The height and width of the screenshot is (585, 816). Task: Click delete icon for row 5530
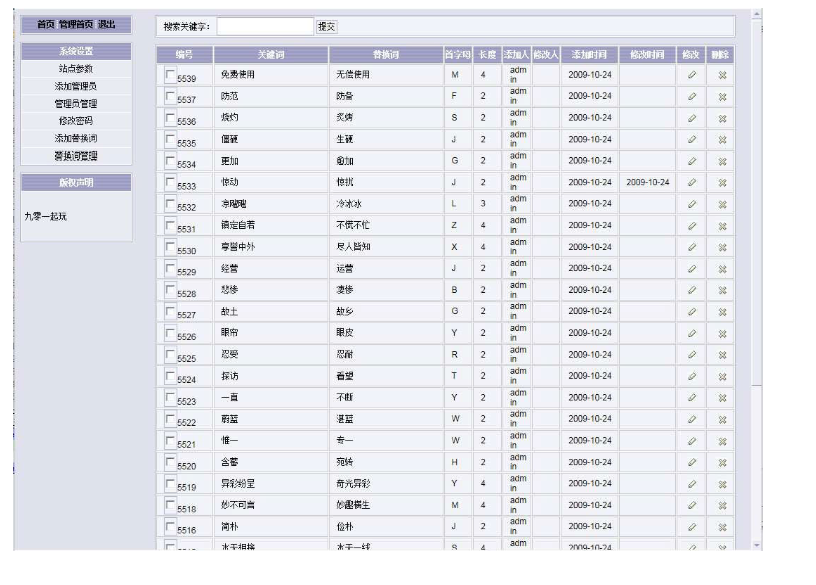(722, 248)
